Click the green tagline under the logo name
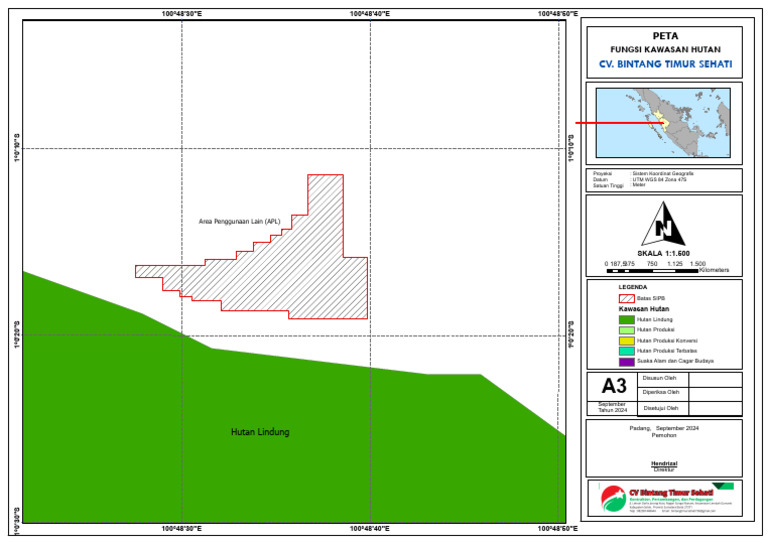The width and height of the screenshot is (768, 542). point(671,499)
